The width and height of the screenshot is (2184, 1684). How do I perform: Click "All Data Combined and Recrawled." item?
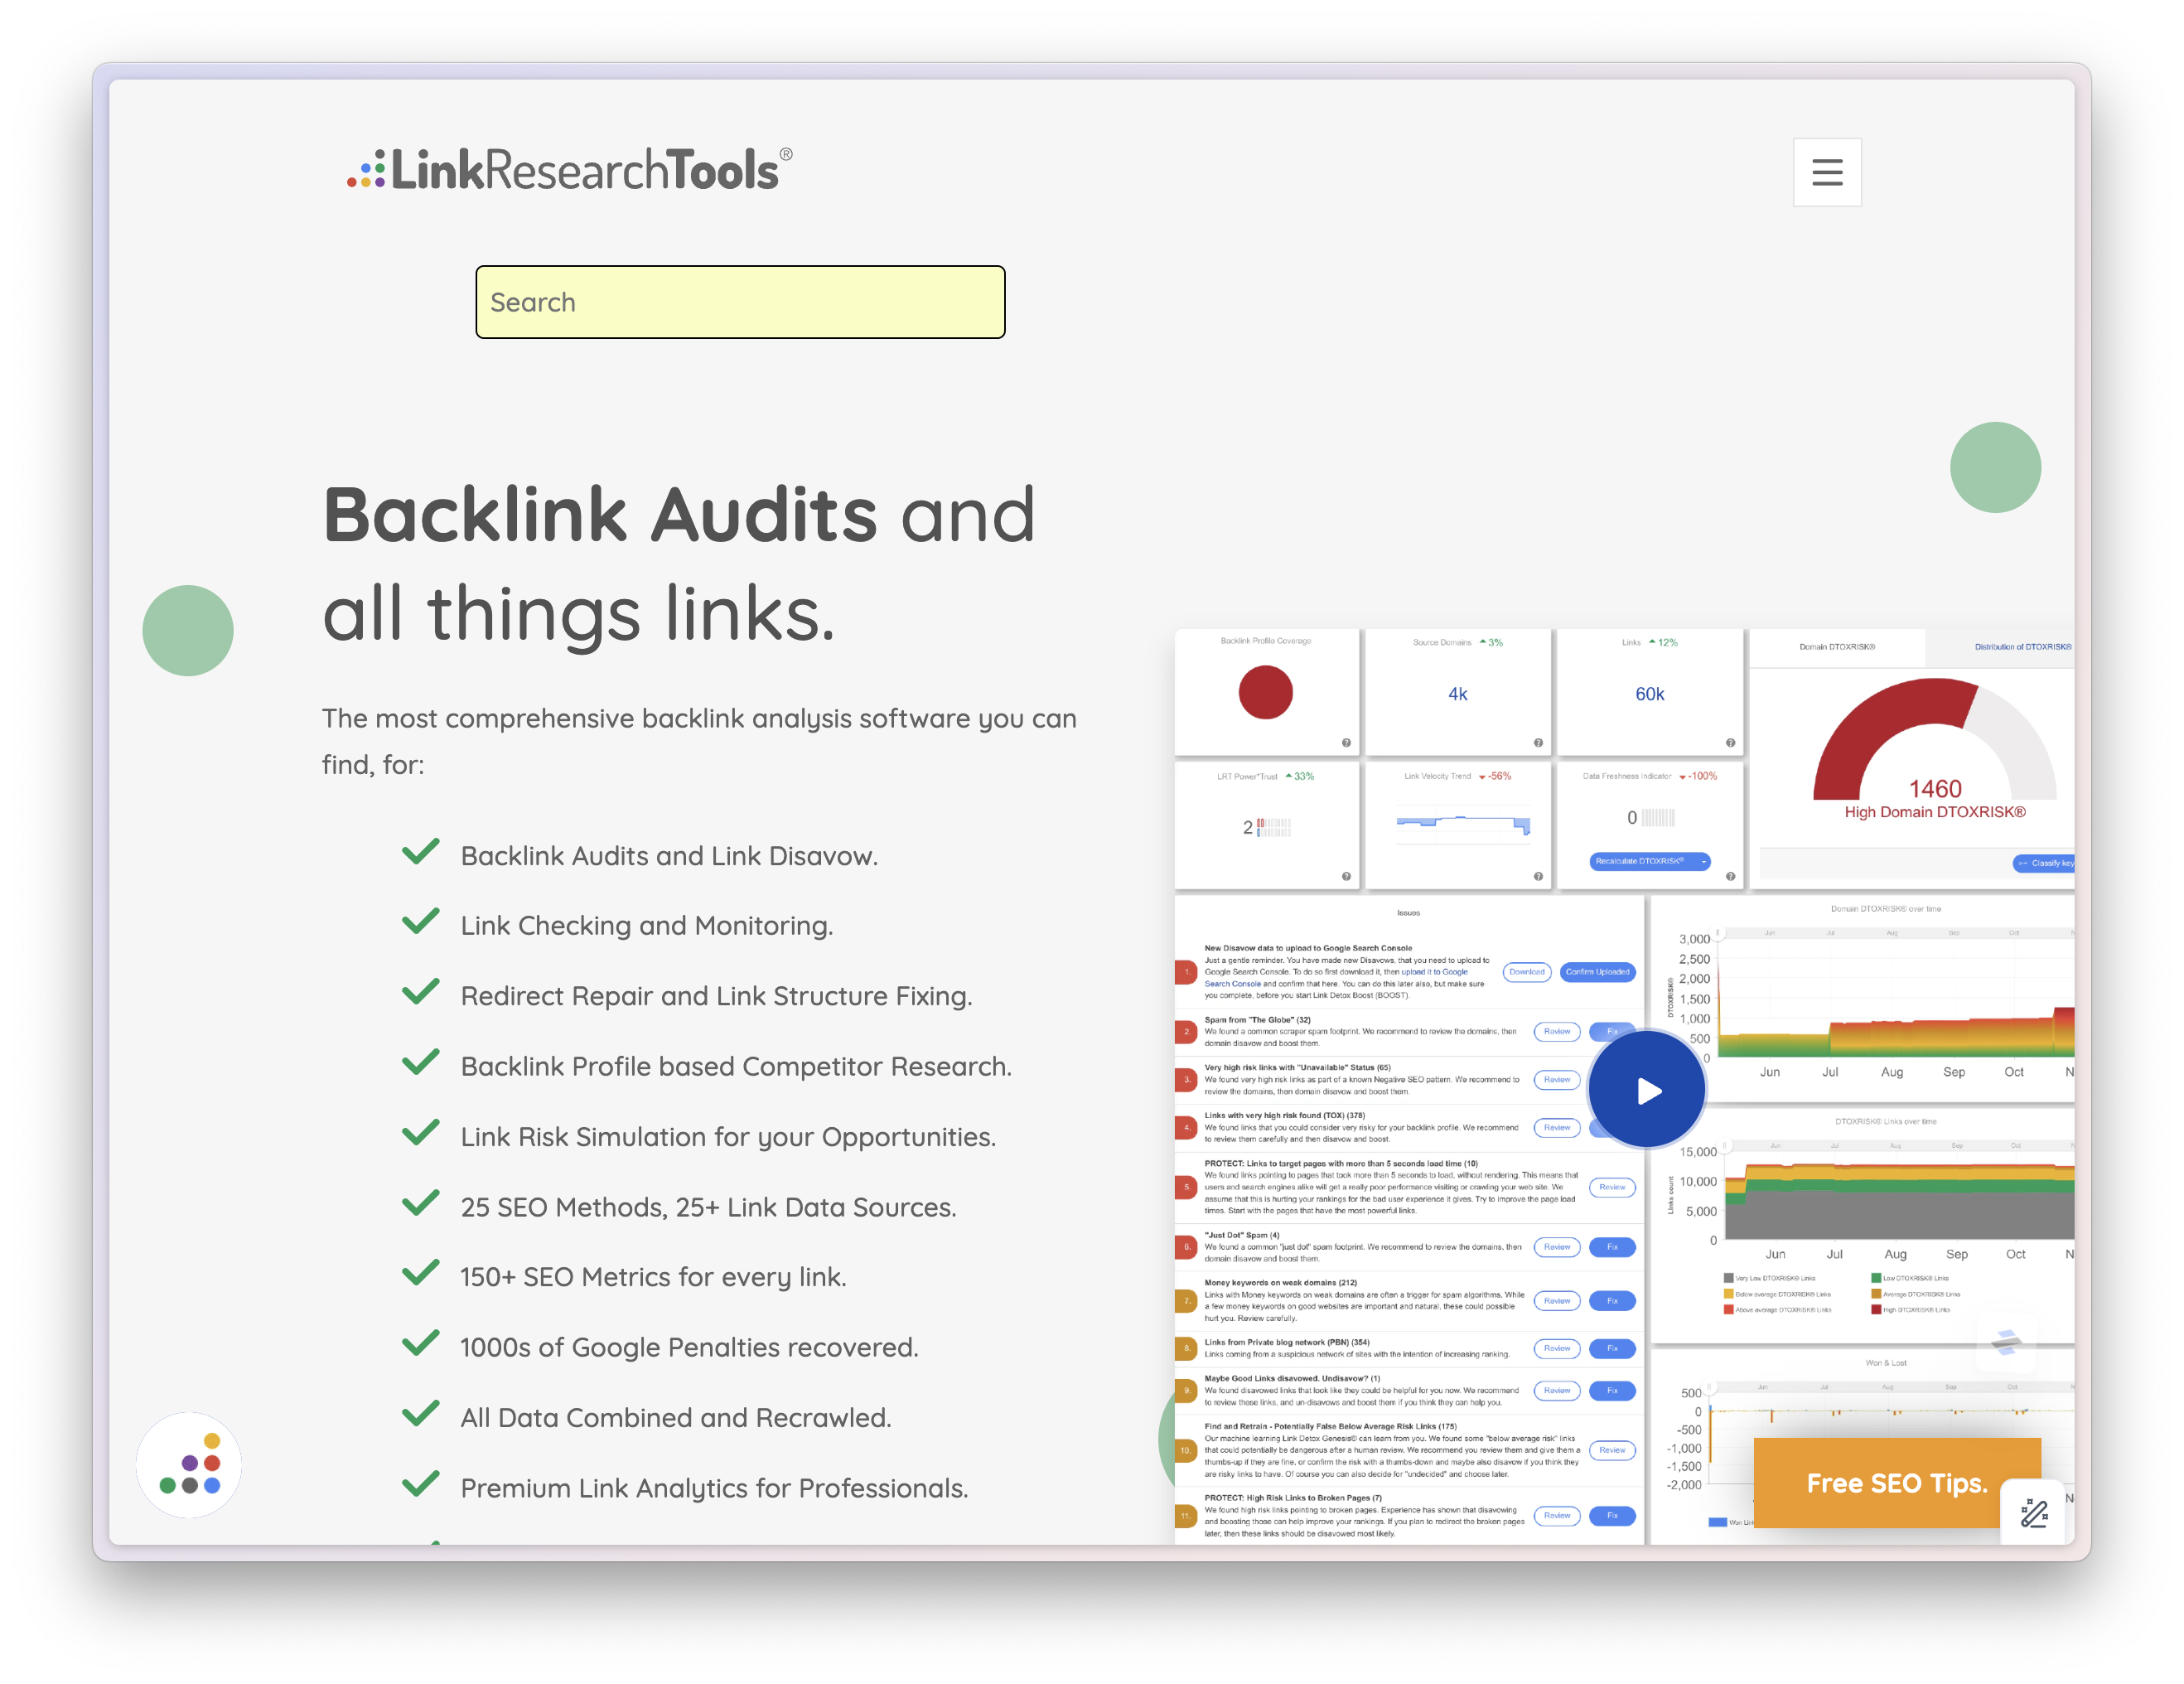(x=676, y=1418)
